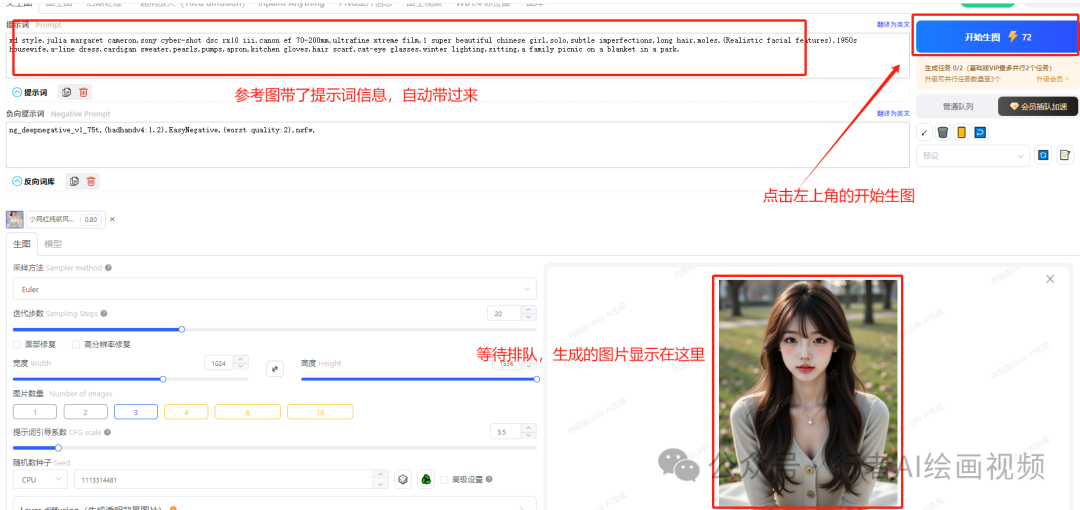Switch to the 模型 tab

point(53,244)
